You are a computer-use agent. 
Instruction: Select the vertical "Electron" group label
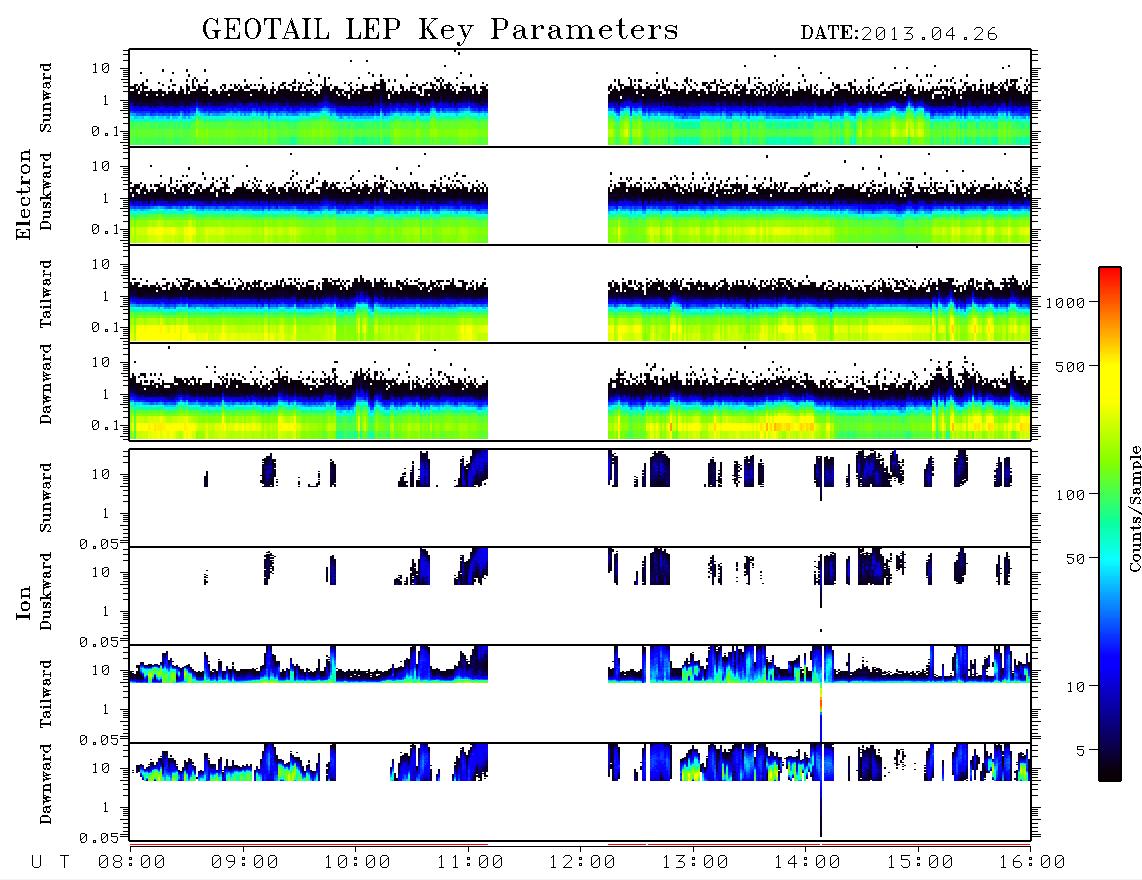[x=24, y=194]
